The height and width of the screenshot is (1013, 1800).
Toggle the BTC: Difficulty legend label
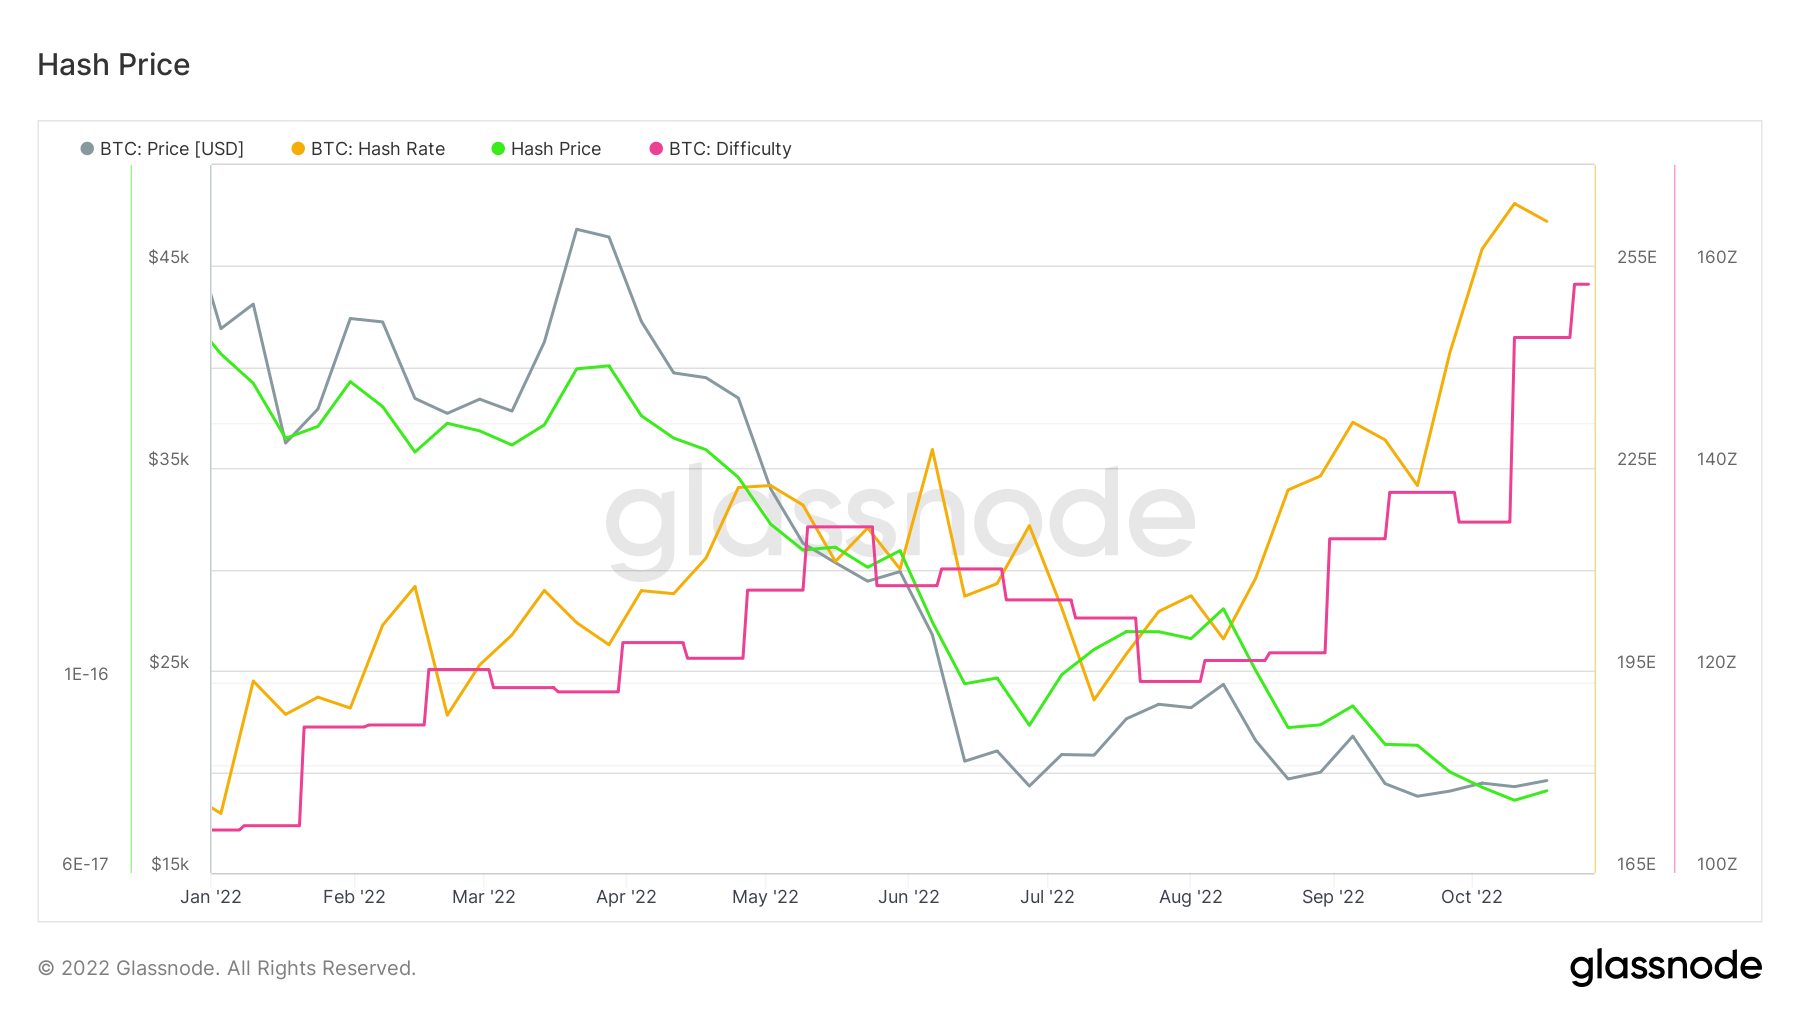tap(730, 149)
